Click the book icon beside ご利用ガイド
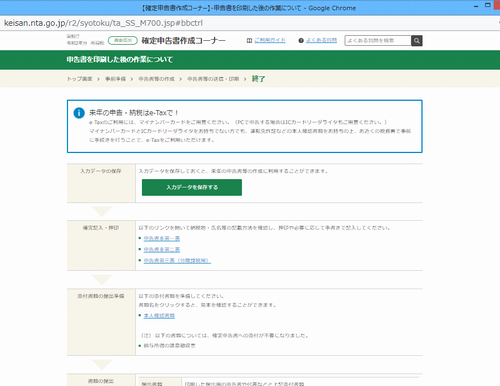The width and height of the screenshot is (500, 386). [x=249, y=41]
